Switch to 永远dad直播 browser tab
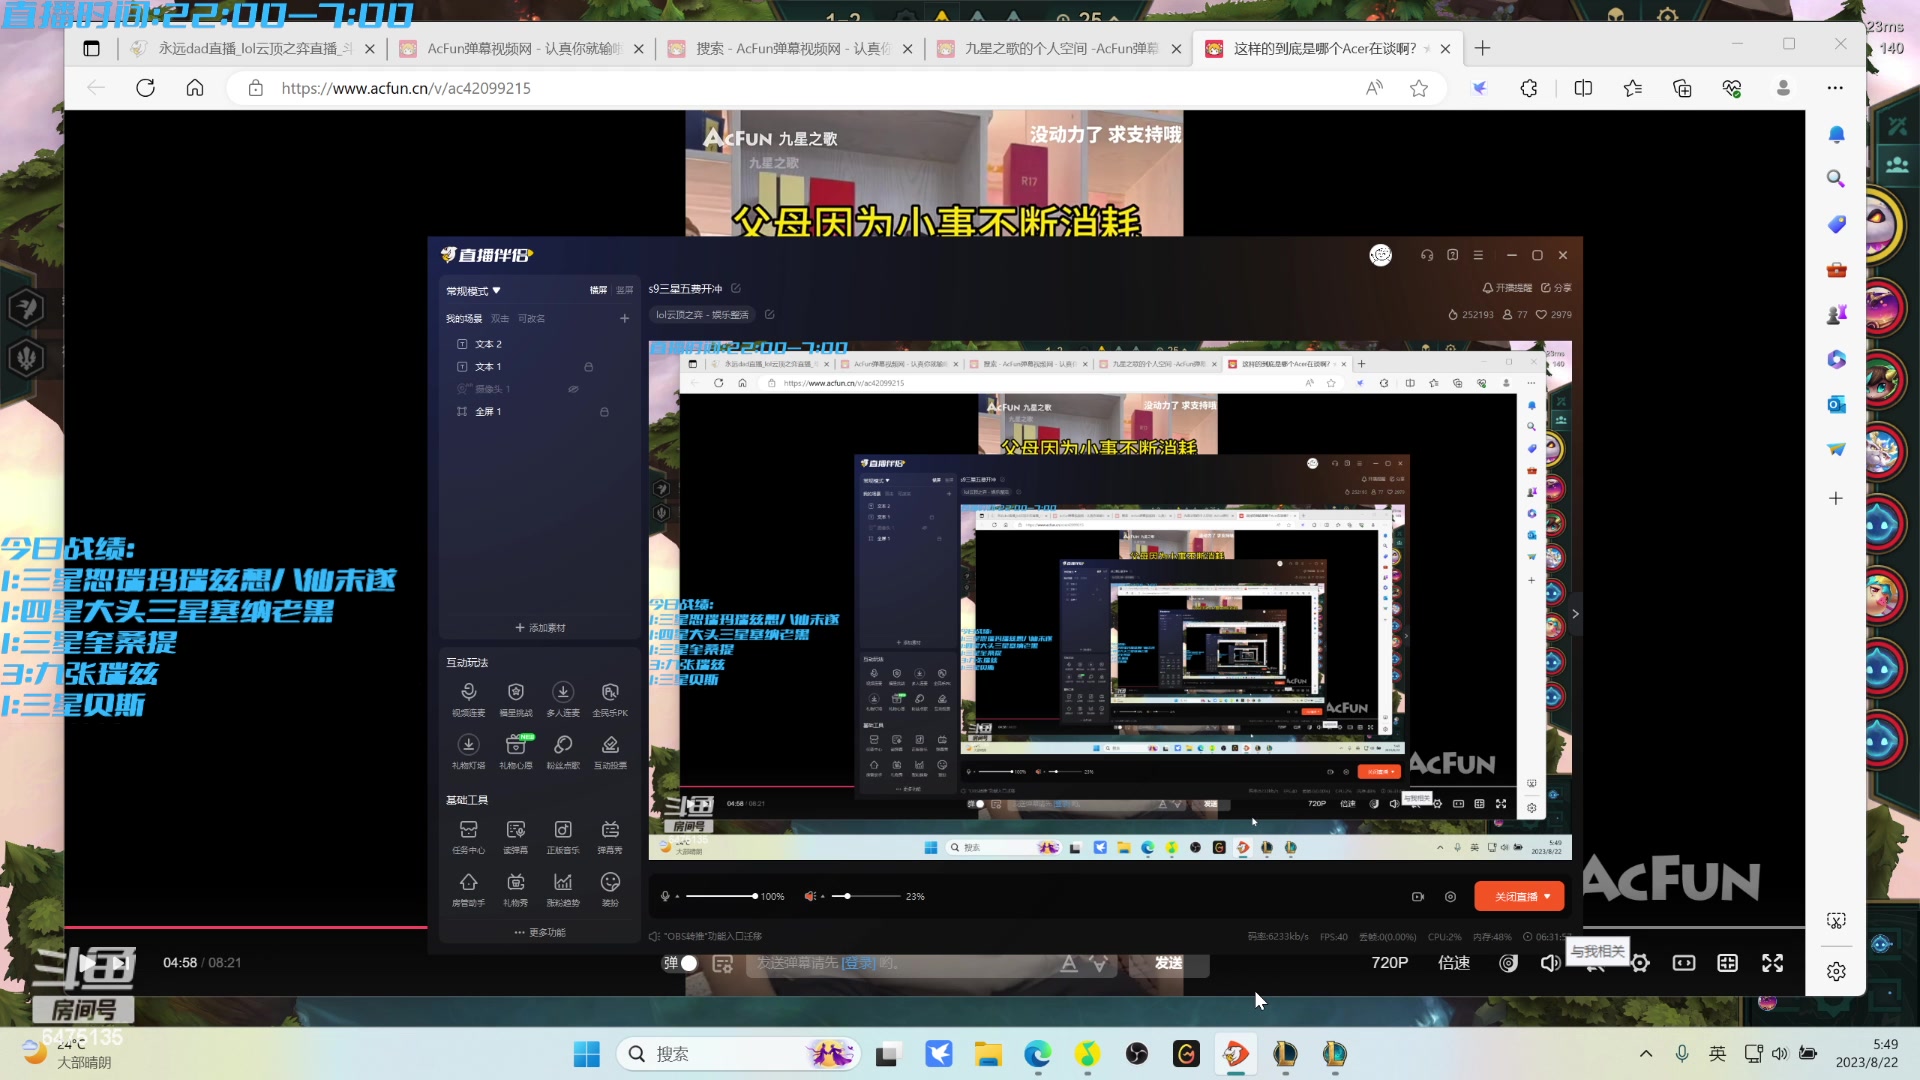Screen dimensions: 1920x1080 point(254,48)
